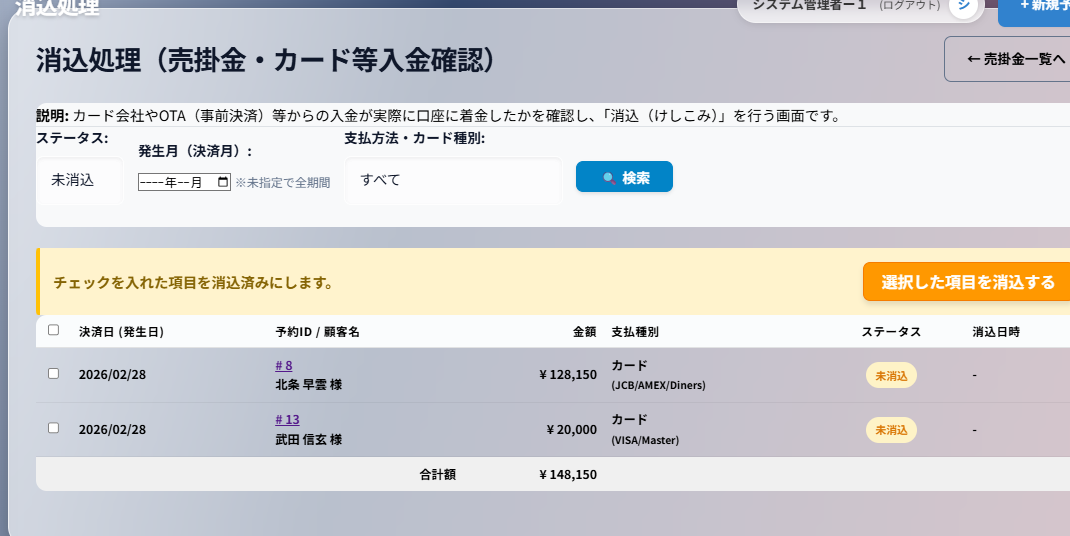Click the blue ＋新規 button at top
The width and height of the screenshot is (1070, 536).
(x=1035, y=8)
